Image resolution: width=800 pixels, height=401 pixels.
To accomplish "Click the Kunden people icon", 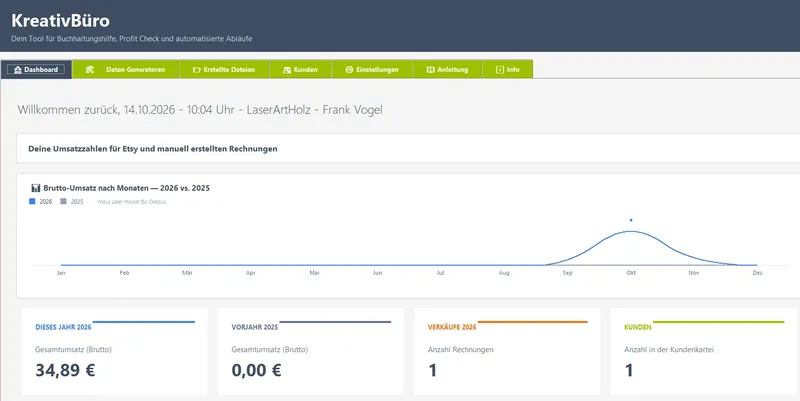I will pos(287,70).
